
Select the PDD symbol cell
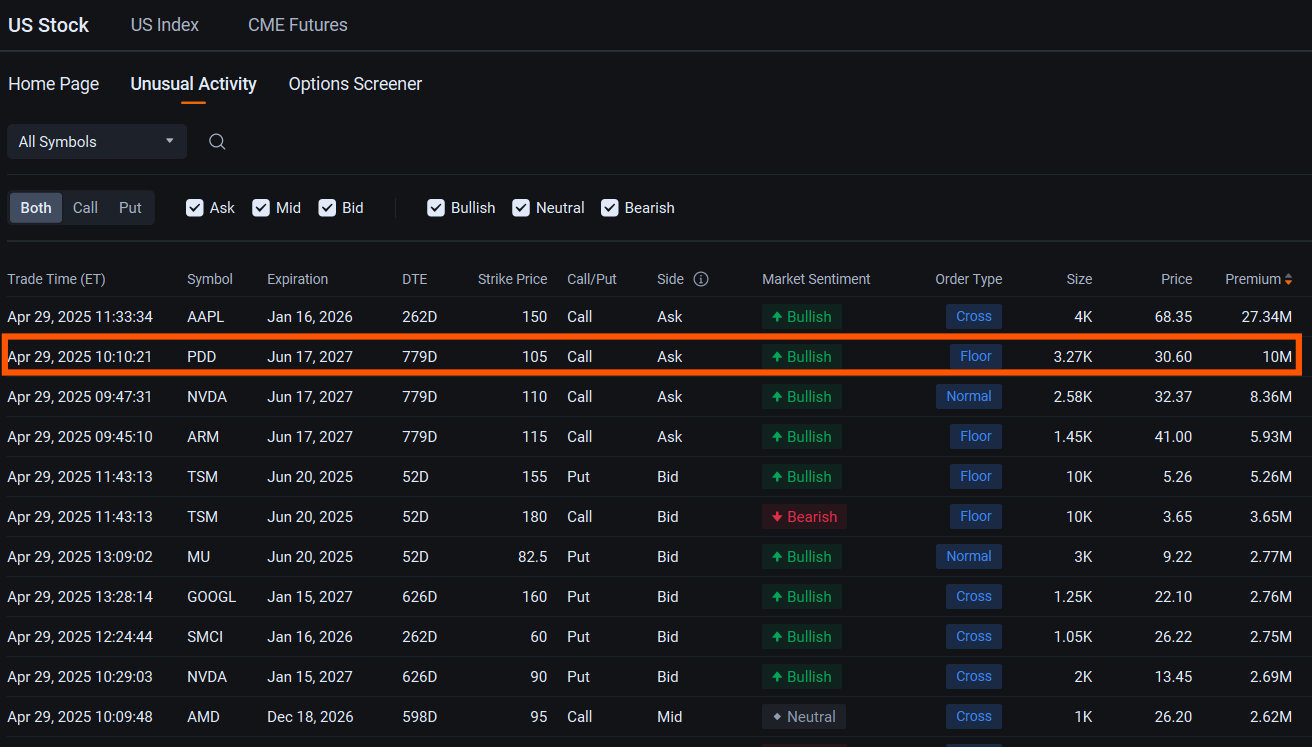click(201, 357)
